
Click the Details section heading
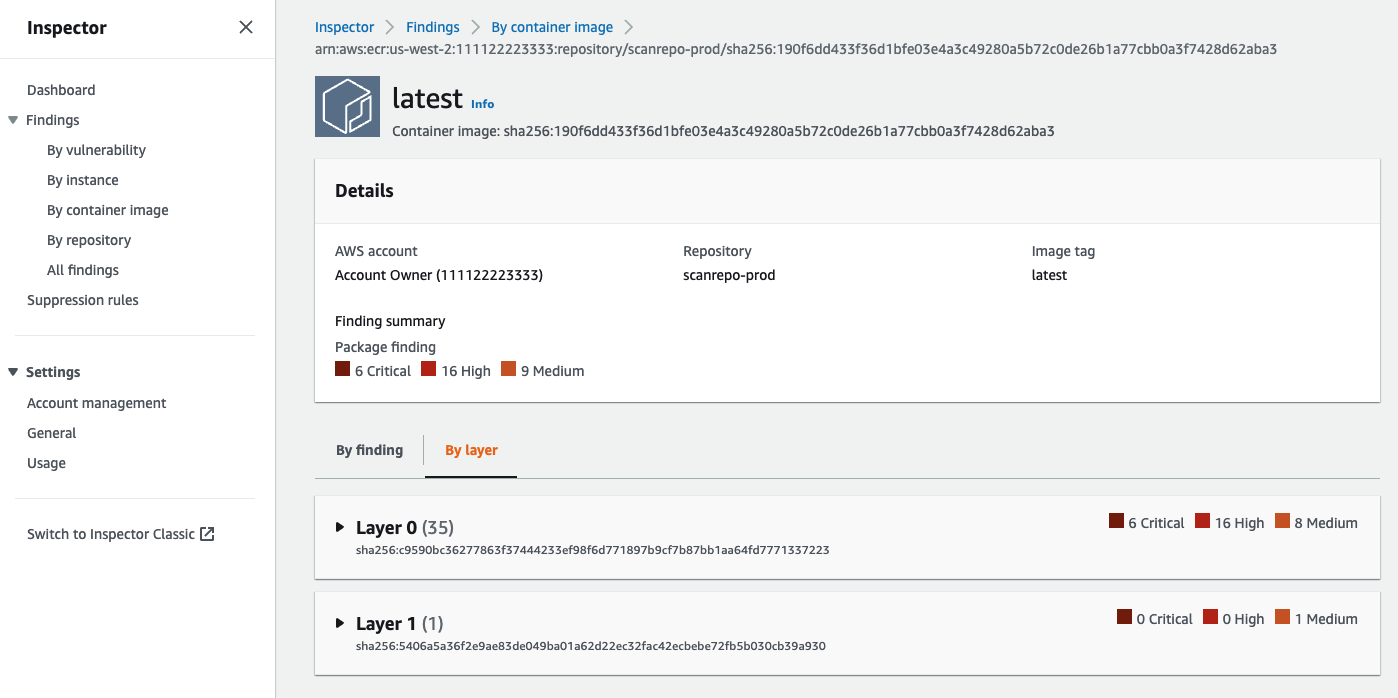tap(364, 191)
